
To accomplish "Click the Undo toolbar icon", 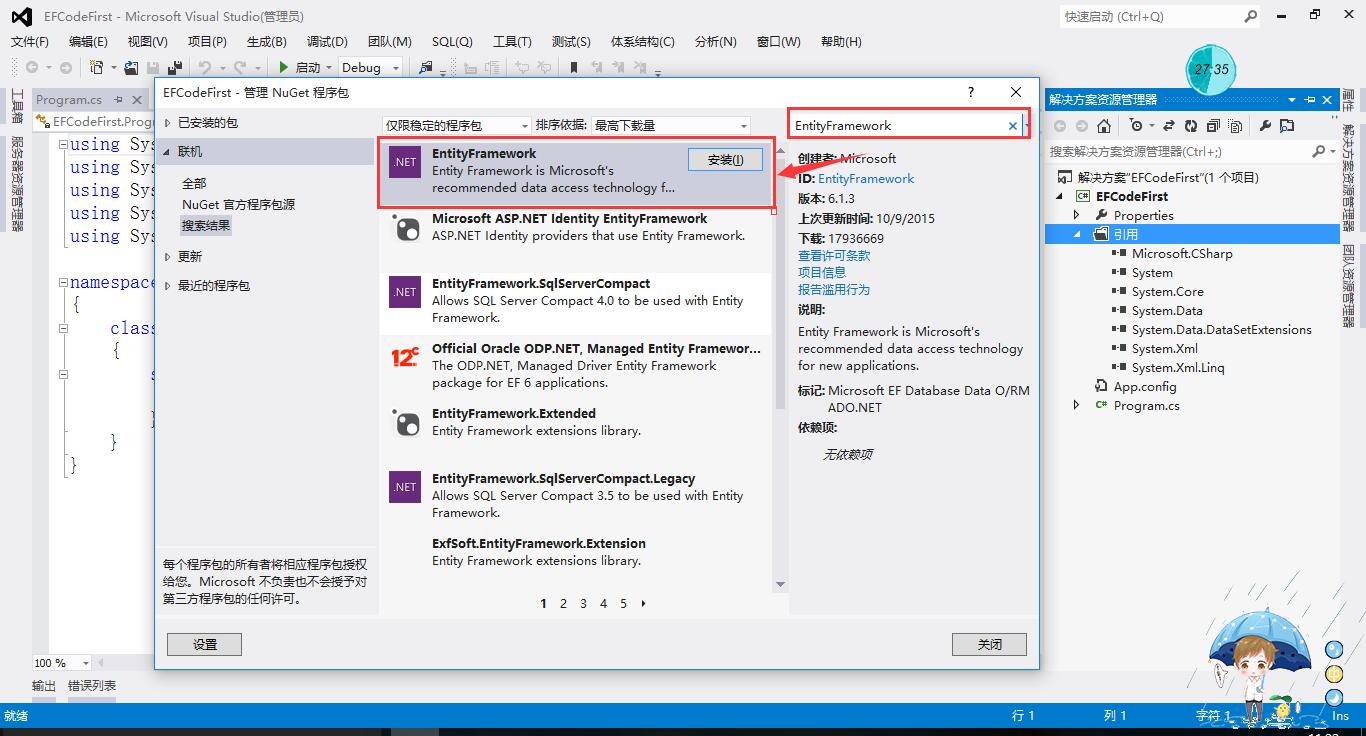I will [x=205, y=68].
